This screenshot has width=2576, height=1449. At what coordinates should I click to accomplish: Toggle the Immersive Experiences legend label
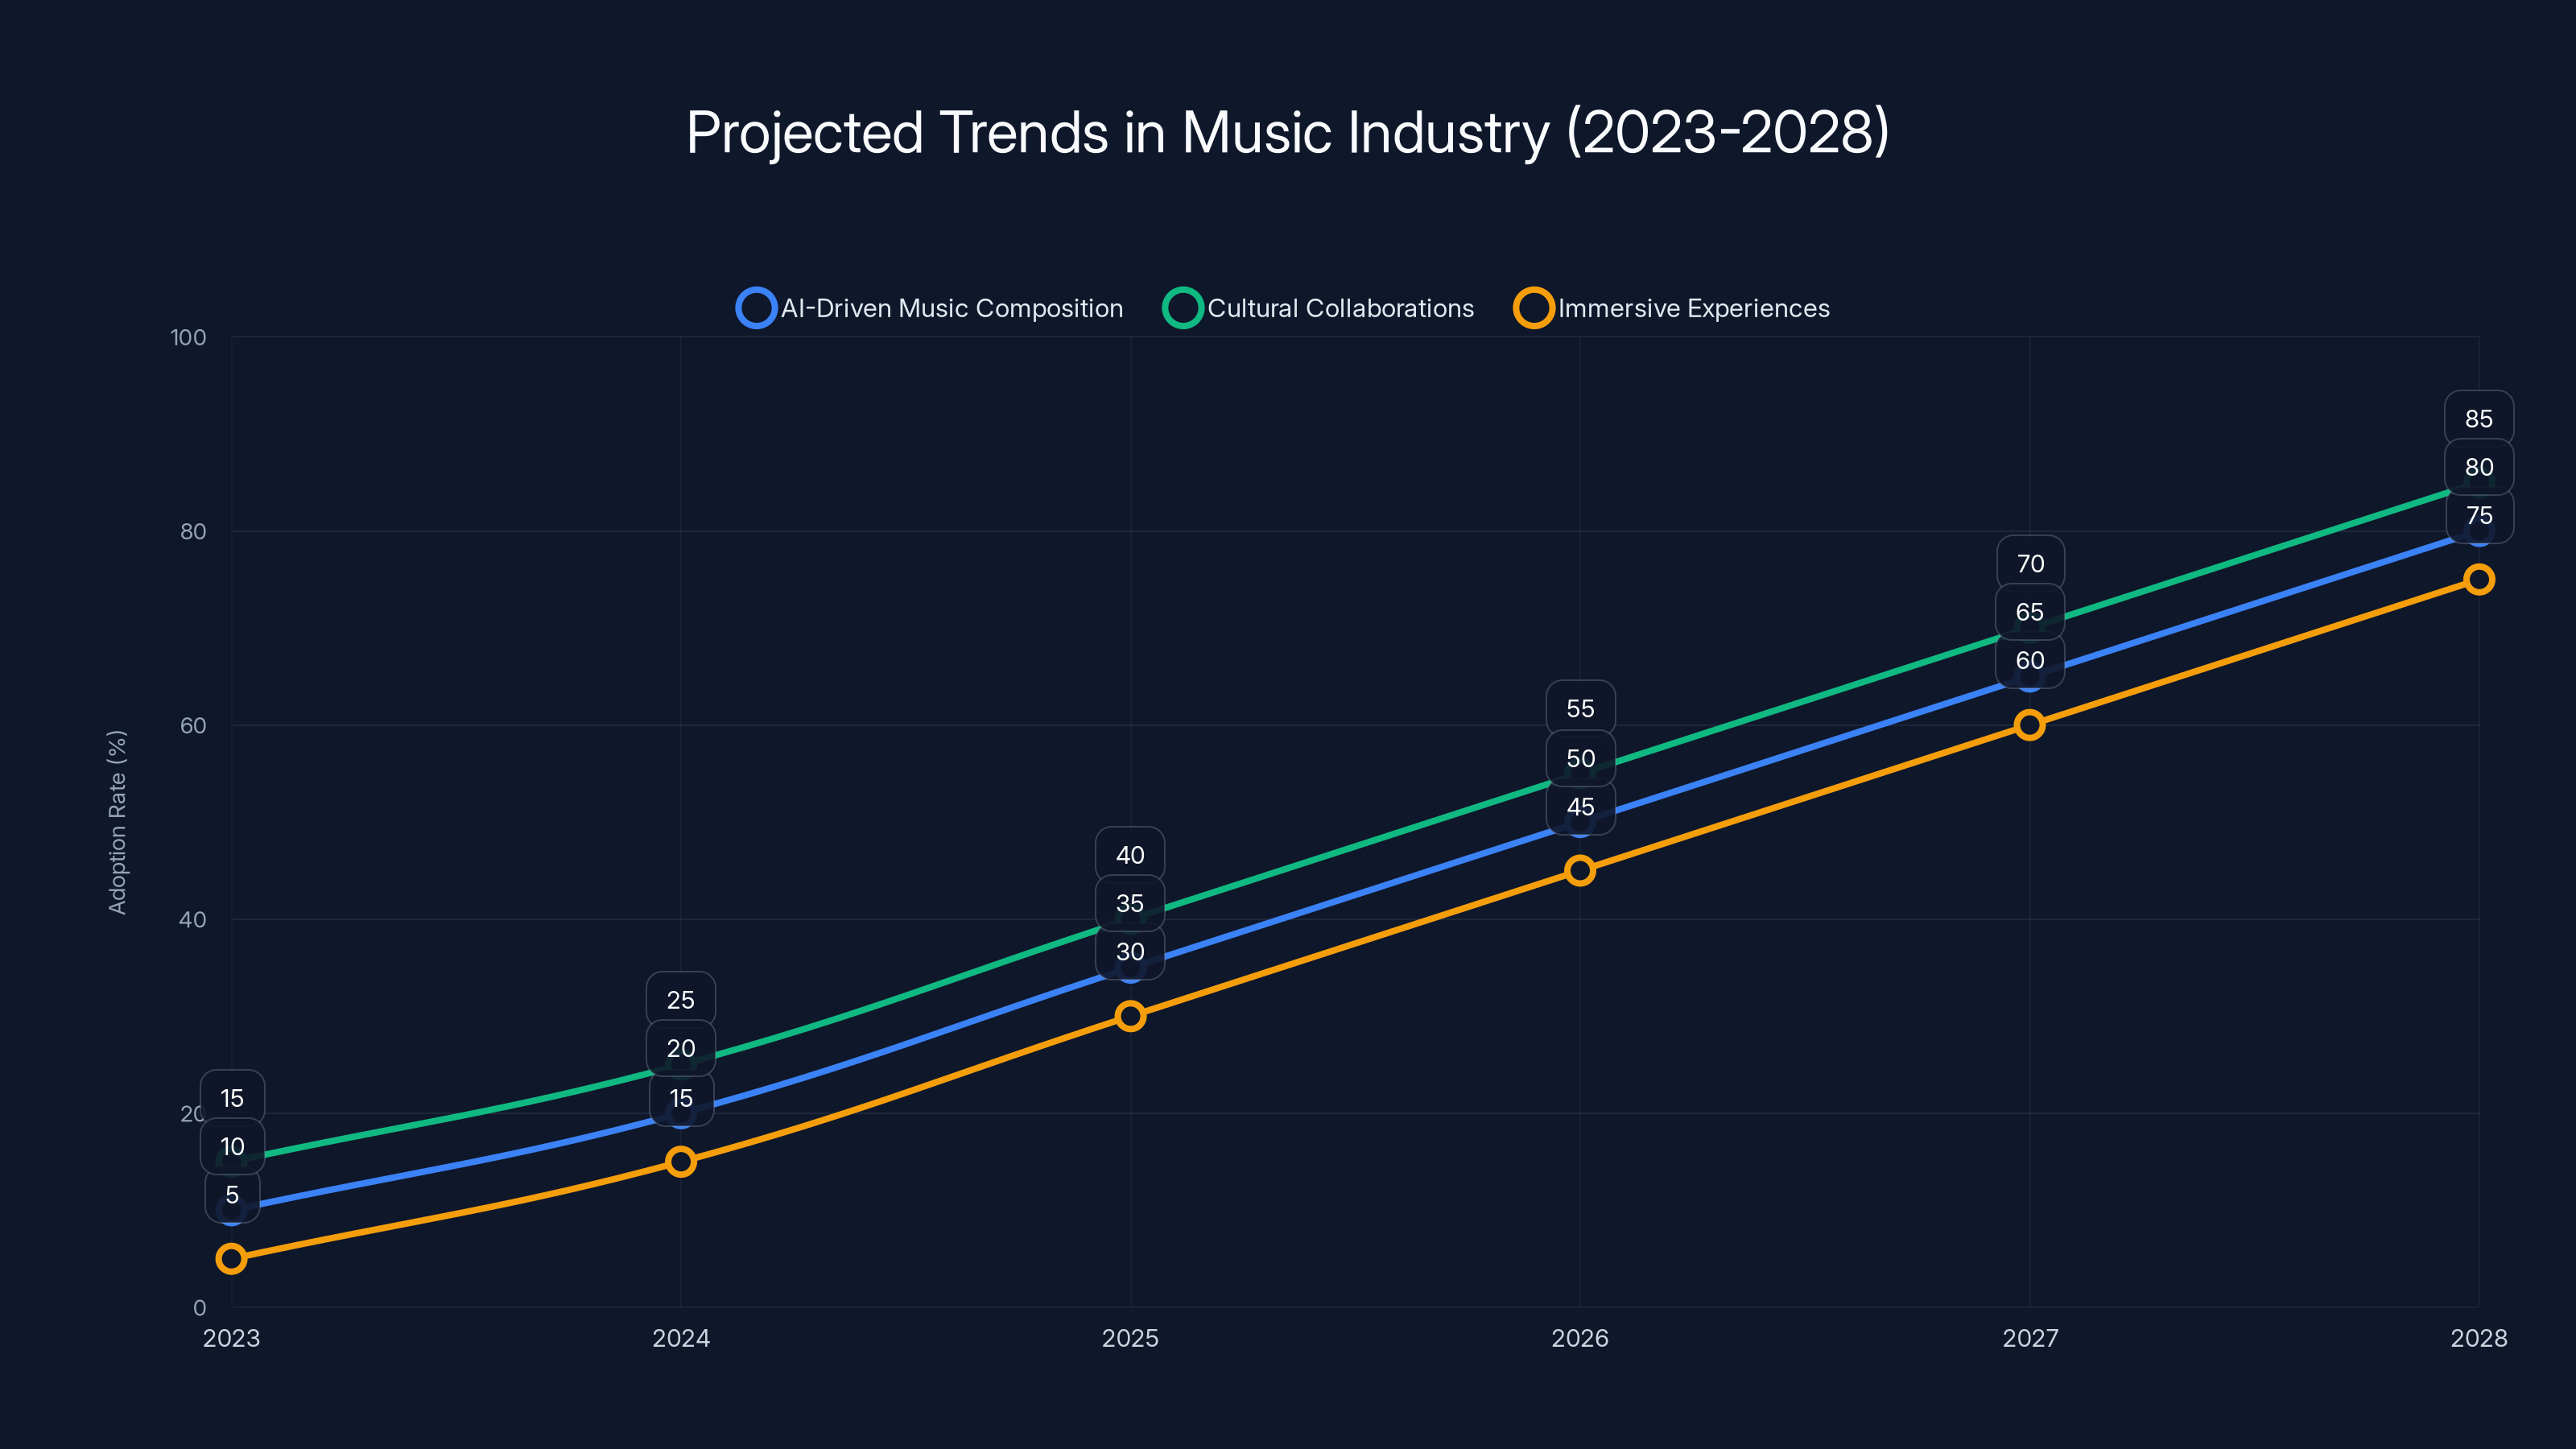pyautogui.click(x=1694, y=308)
